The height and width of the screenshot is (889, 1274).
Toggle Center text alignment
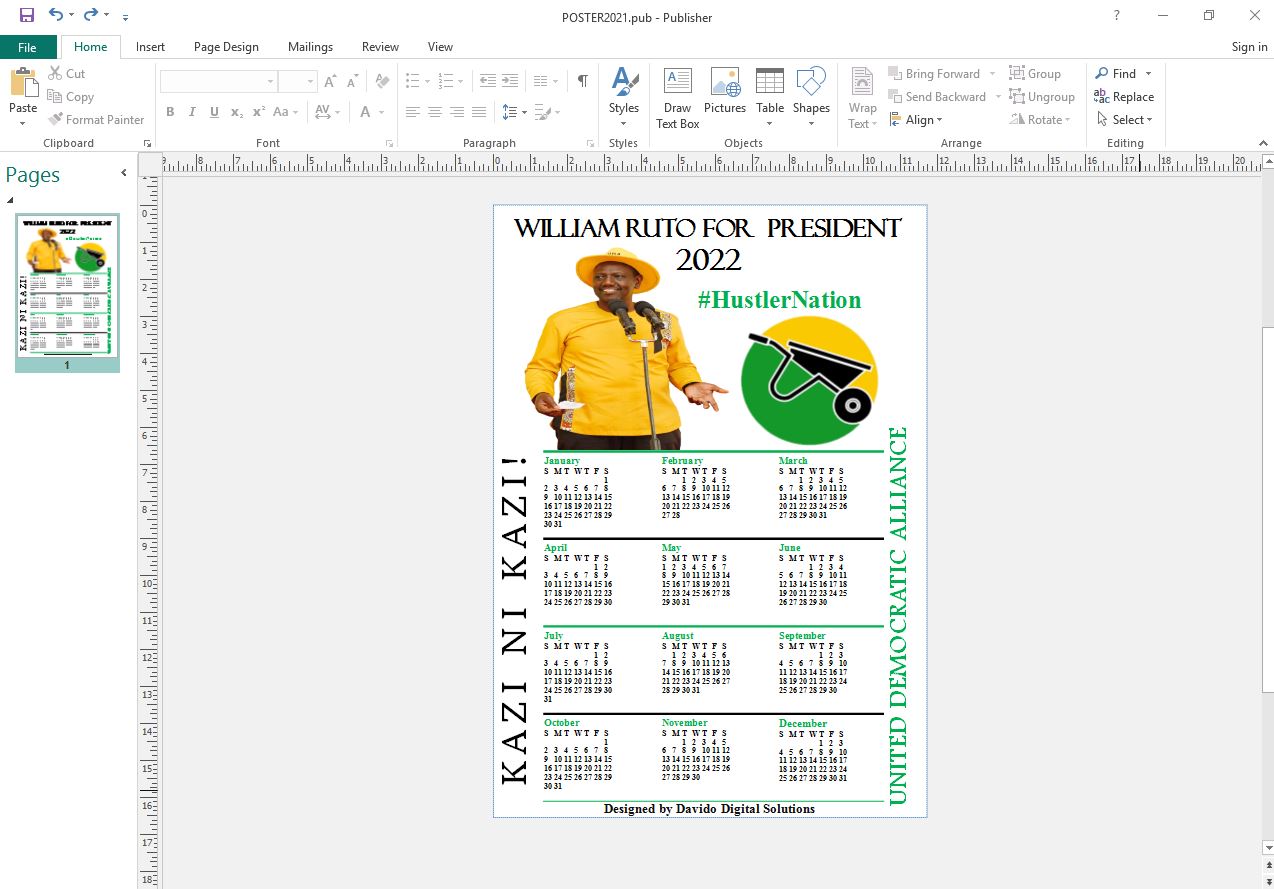click(x=435, y=112)
